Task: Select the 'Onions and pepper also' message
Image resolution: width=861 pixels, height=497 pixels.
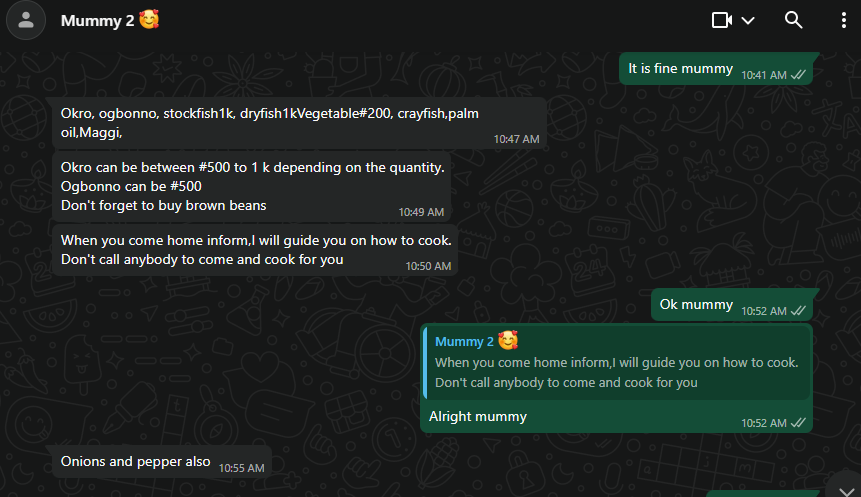Action: 162,461
